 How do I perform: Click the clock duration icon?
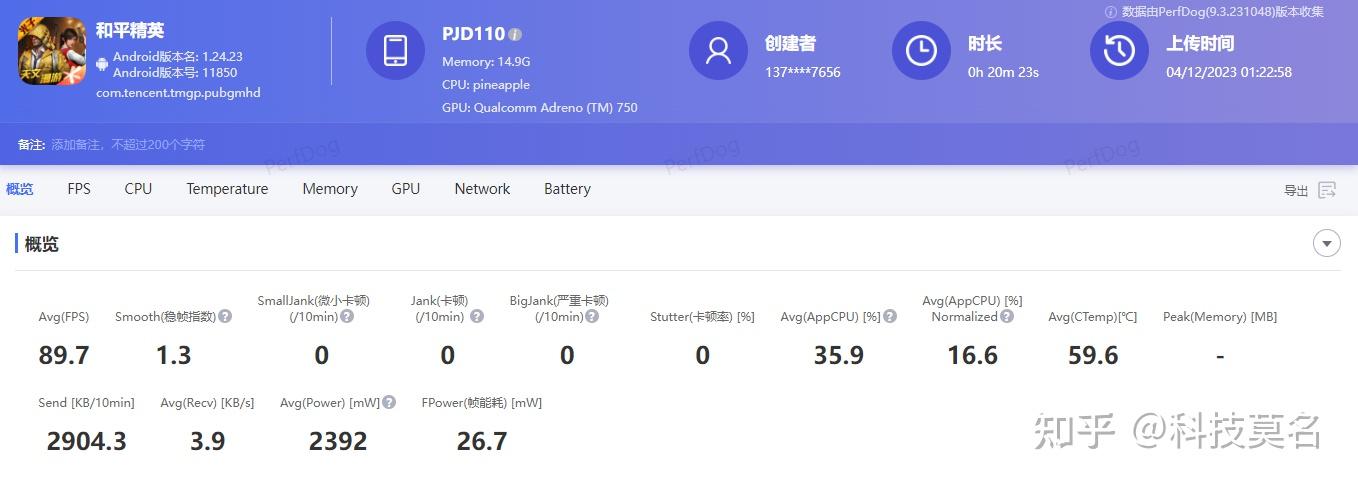tap(921, 51)
